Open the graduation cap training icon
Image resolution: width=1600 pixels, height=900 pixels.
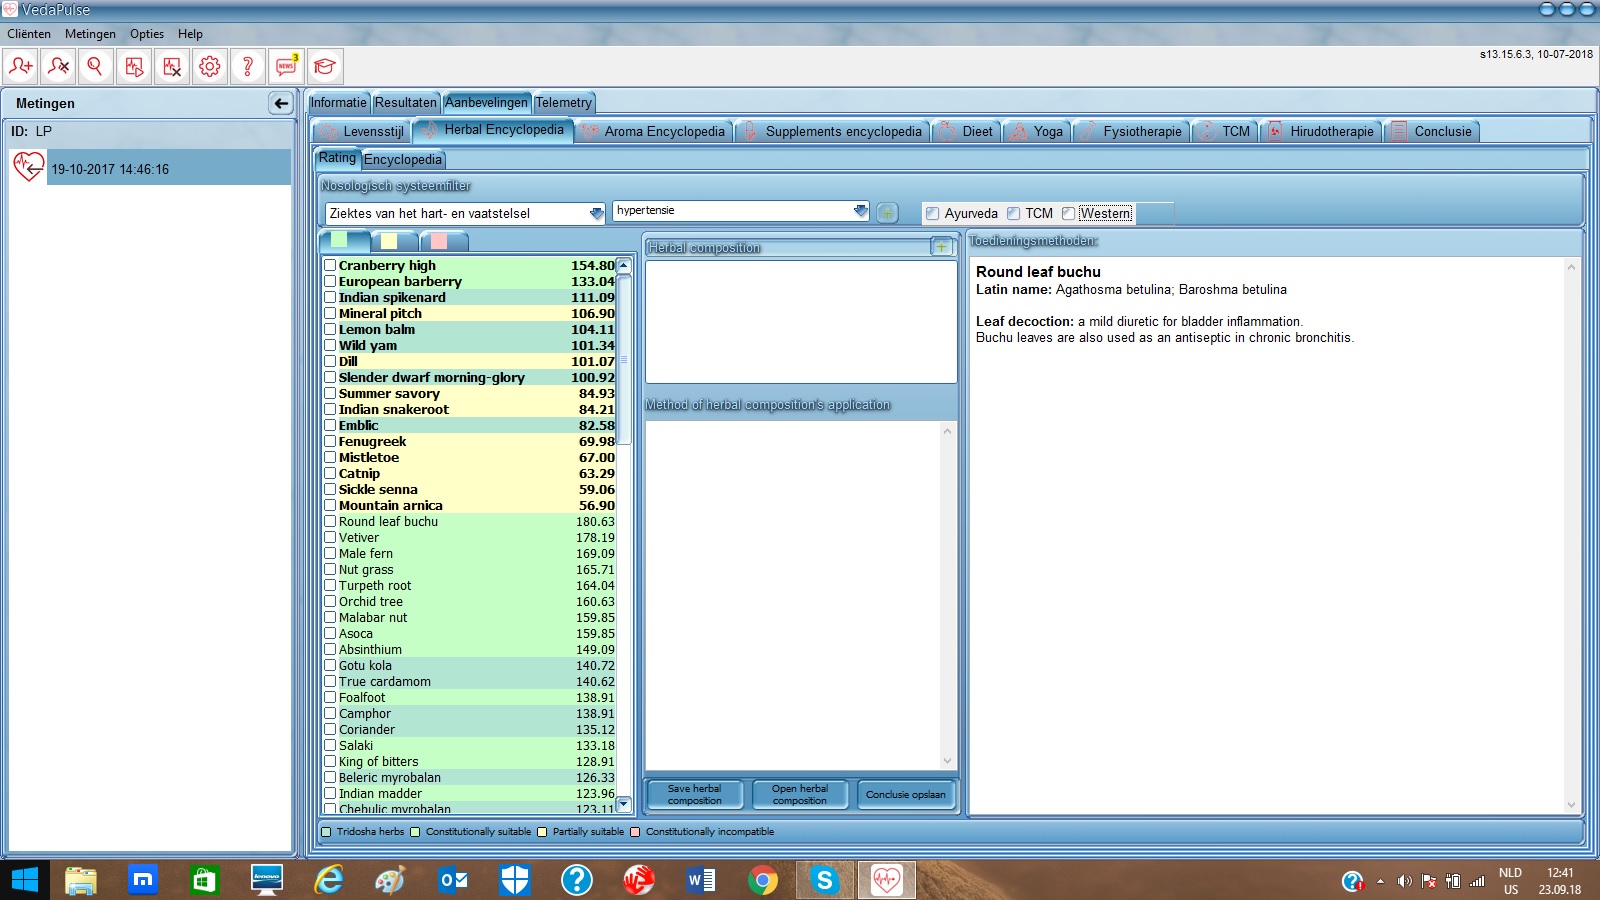pos(324,67)
